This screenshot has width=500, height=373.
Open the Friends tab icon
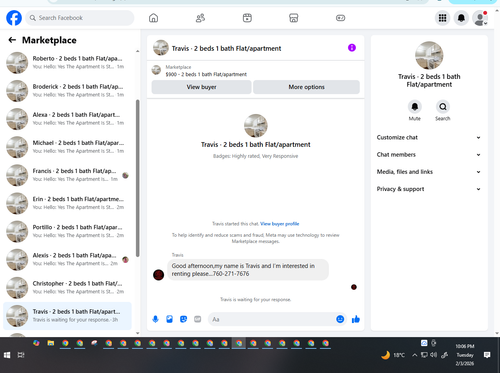[200, 18]
